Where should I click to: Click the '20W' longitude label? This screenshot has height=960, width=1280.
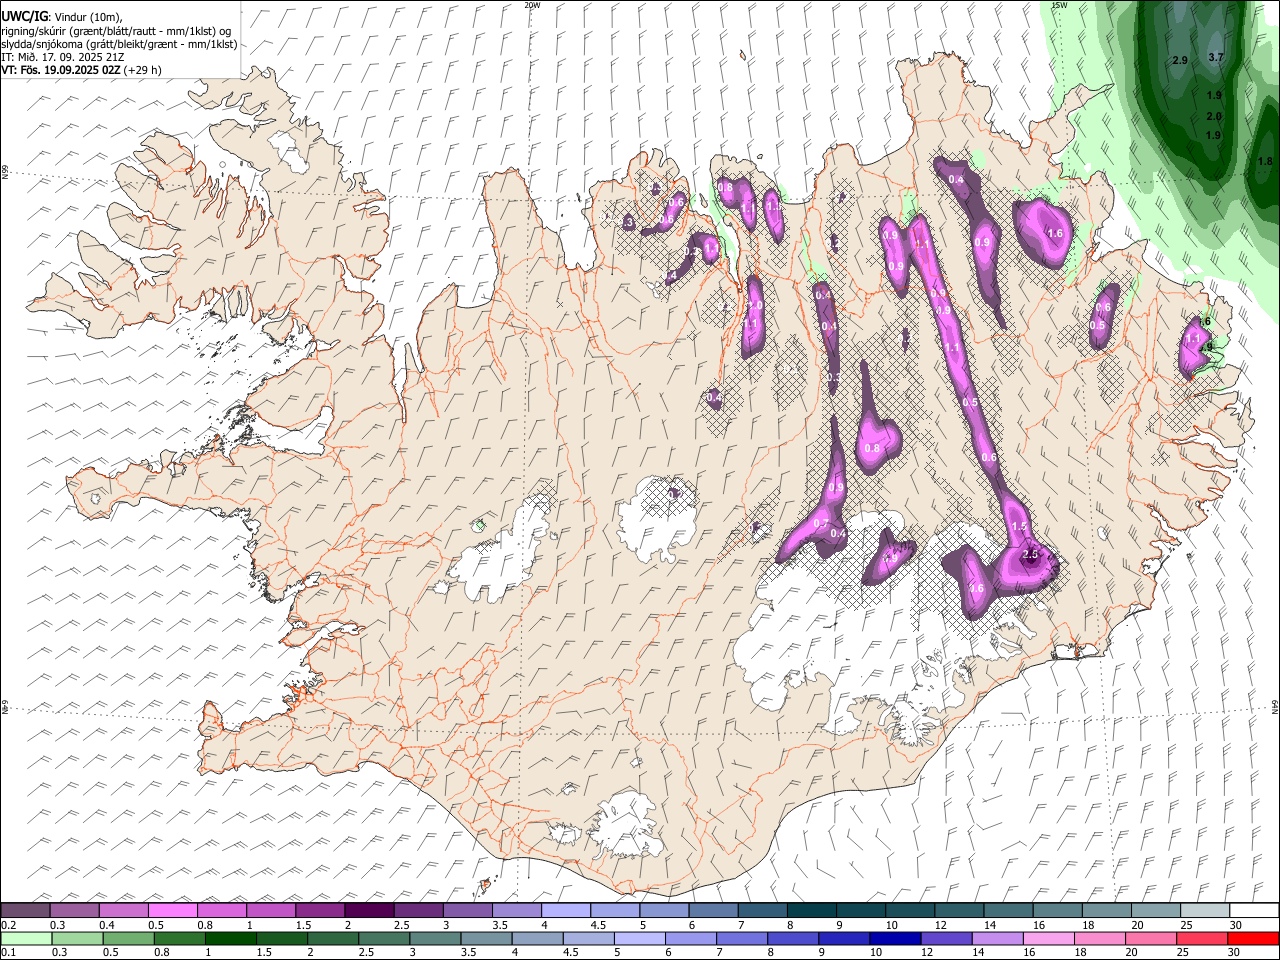pyautogui.click(x=532, y=5)
